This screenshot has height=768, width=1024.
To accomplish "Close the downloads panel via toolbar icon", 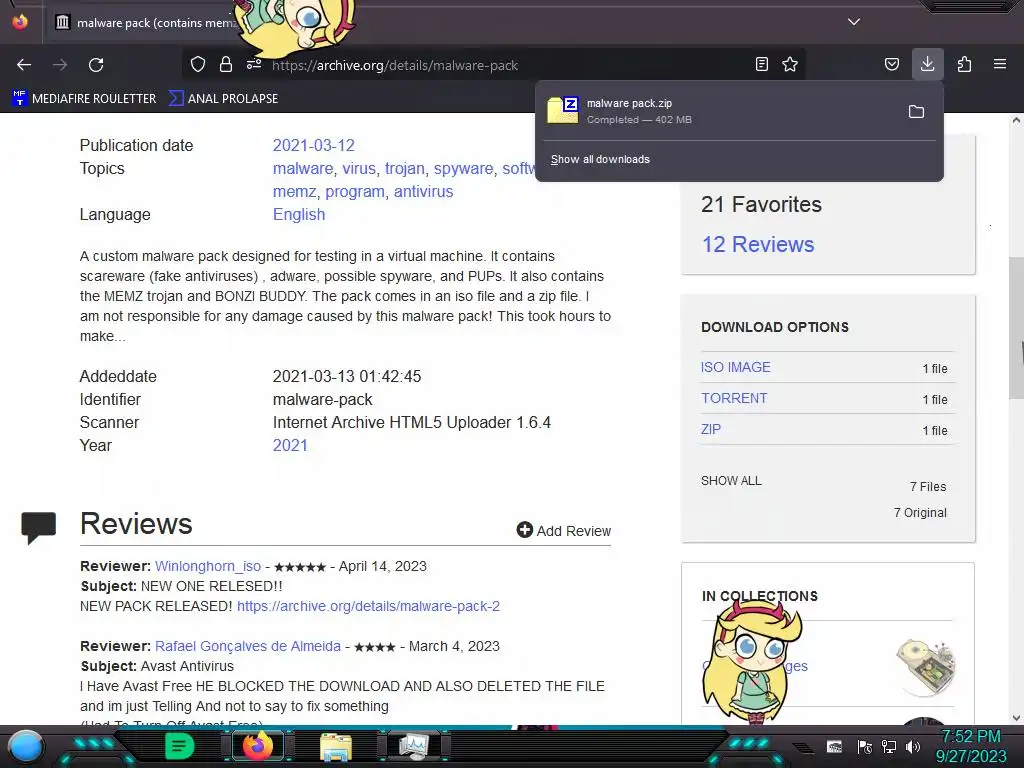I will point(927,64).
